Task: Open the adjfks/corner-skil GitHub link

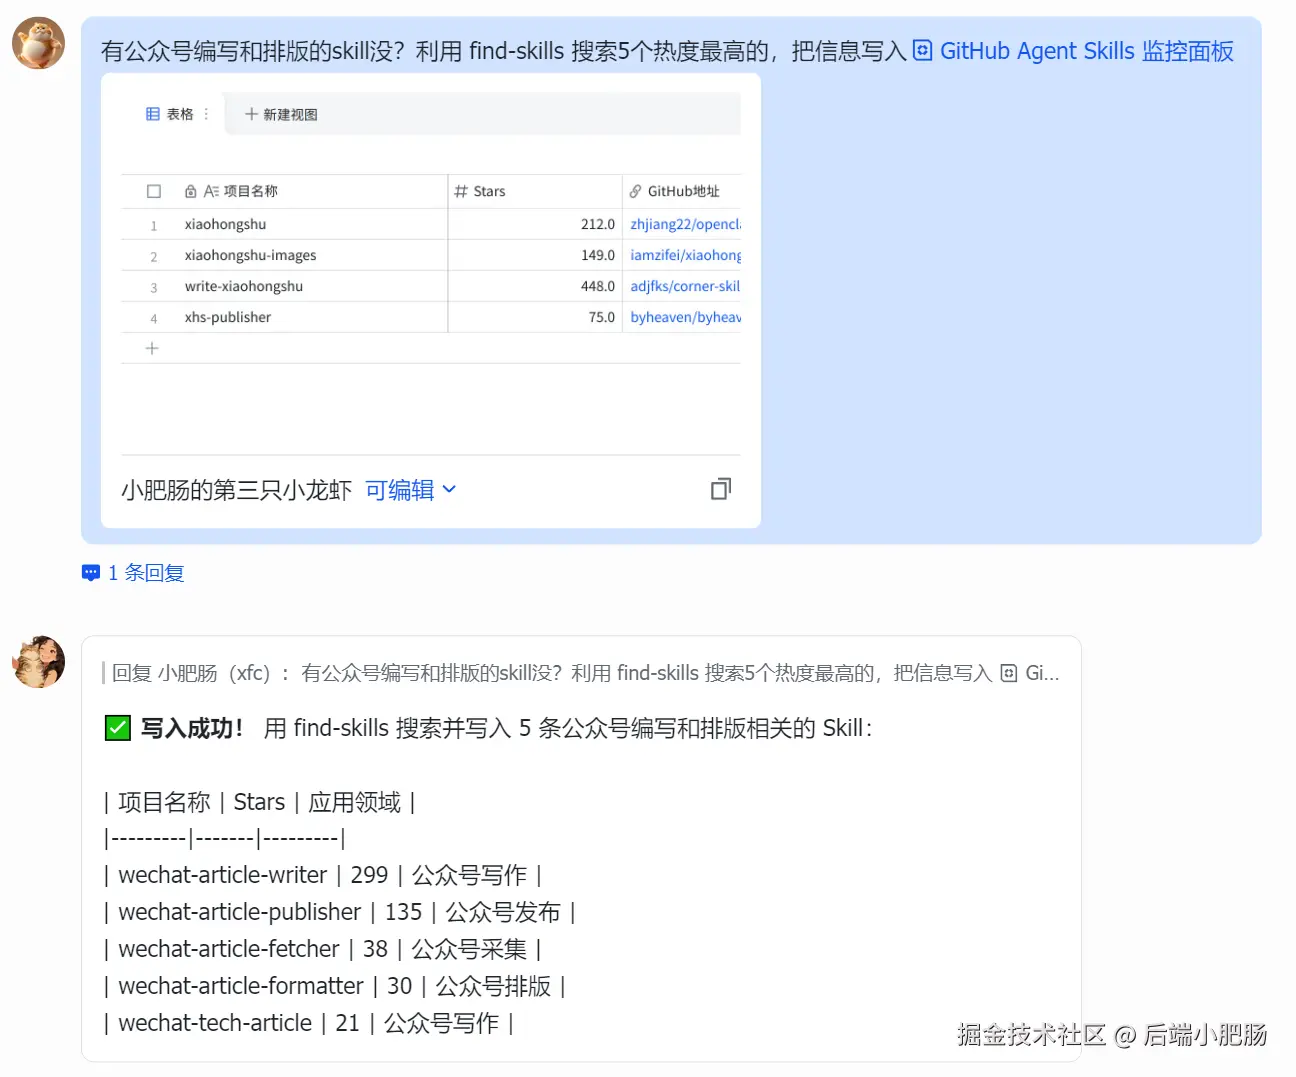Action: point(685,286)
